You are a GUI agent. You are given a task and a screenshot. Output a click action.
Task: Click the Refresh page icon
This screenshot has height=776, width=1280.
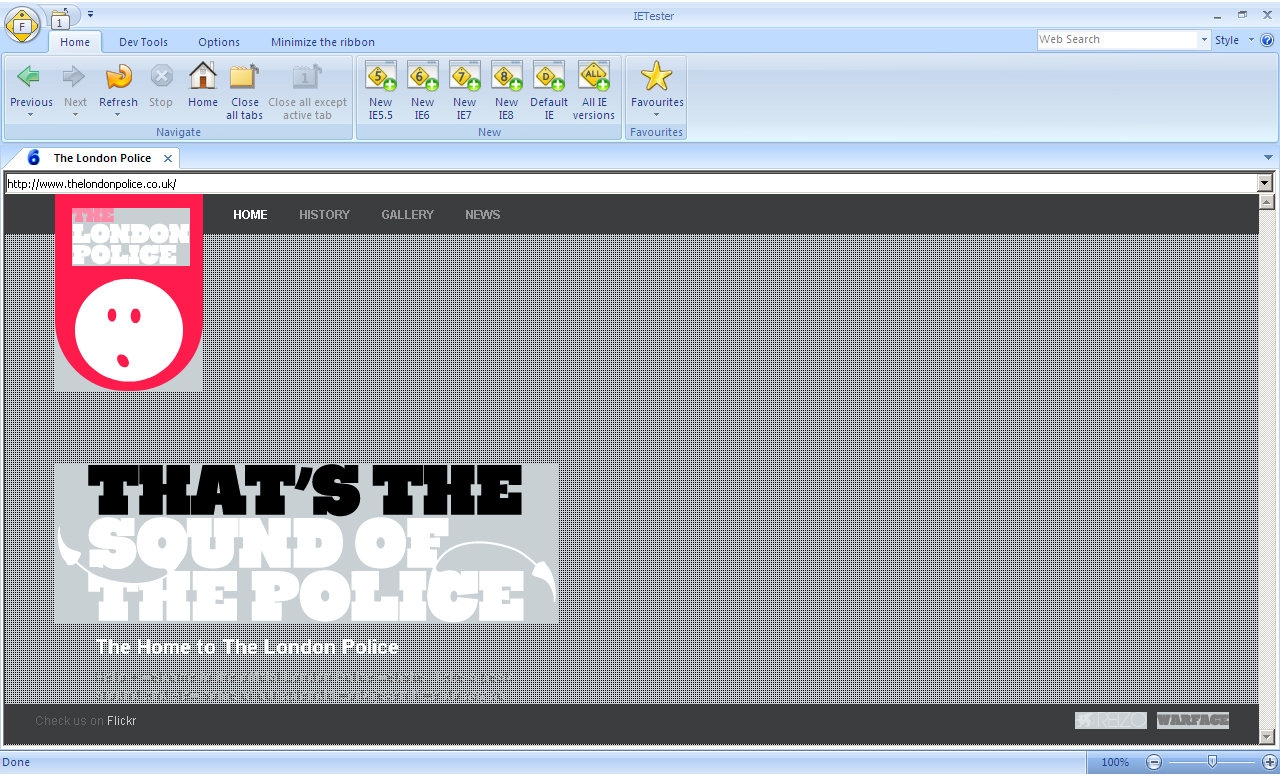[118, 76]
